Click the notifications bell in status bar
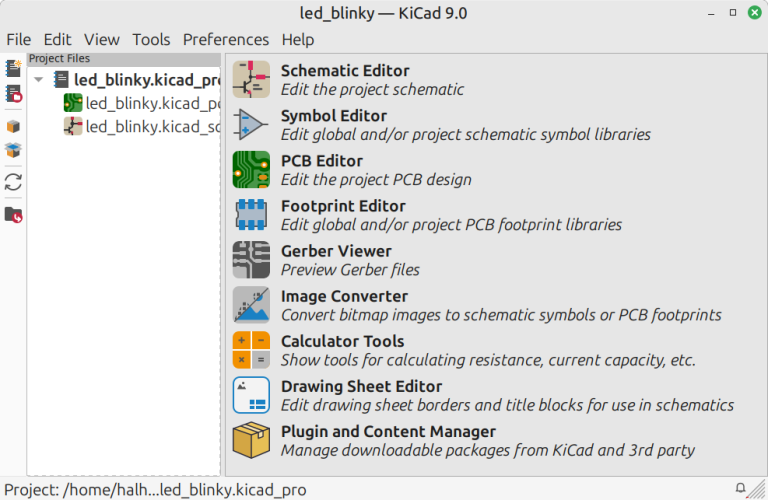The image size is (768, 500). [740, 489]
